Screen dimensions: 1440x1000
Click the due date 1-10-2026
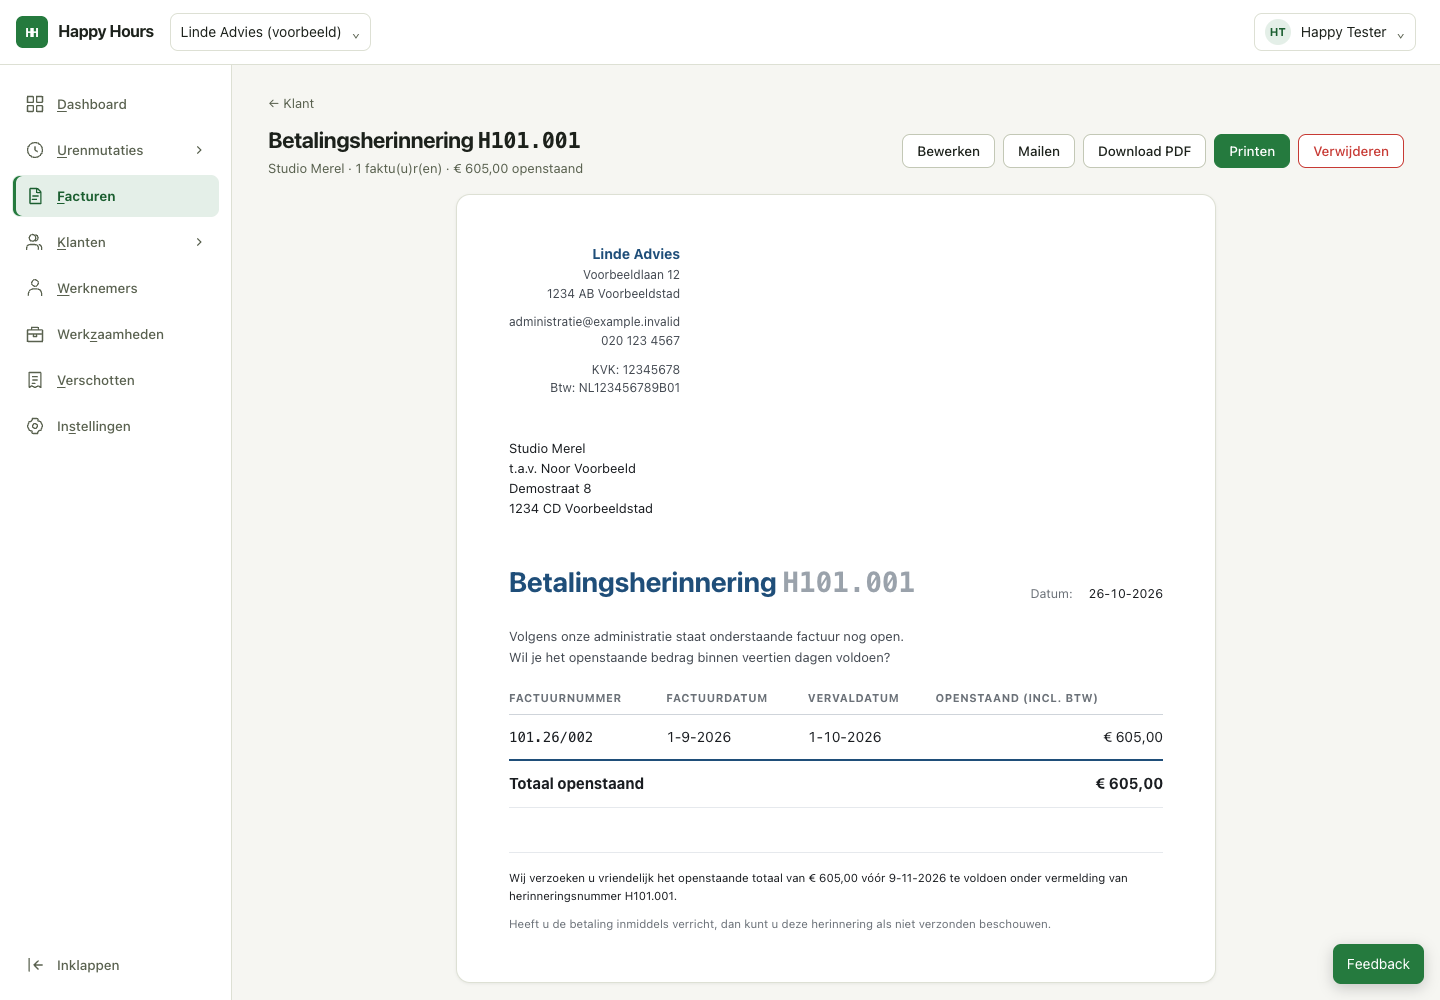(x=845, y=737)
